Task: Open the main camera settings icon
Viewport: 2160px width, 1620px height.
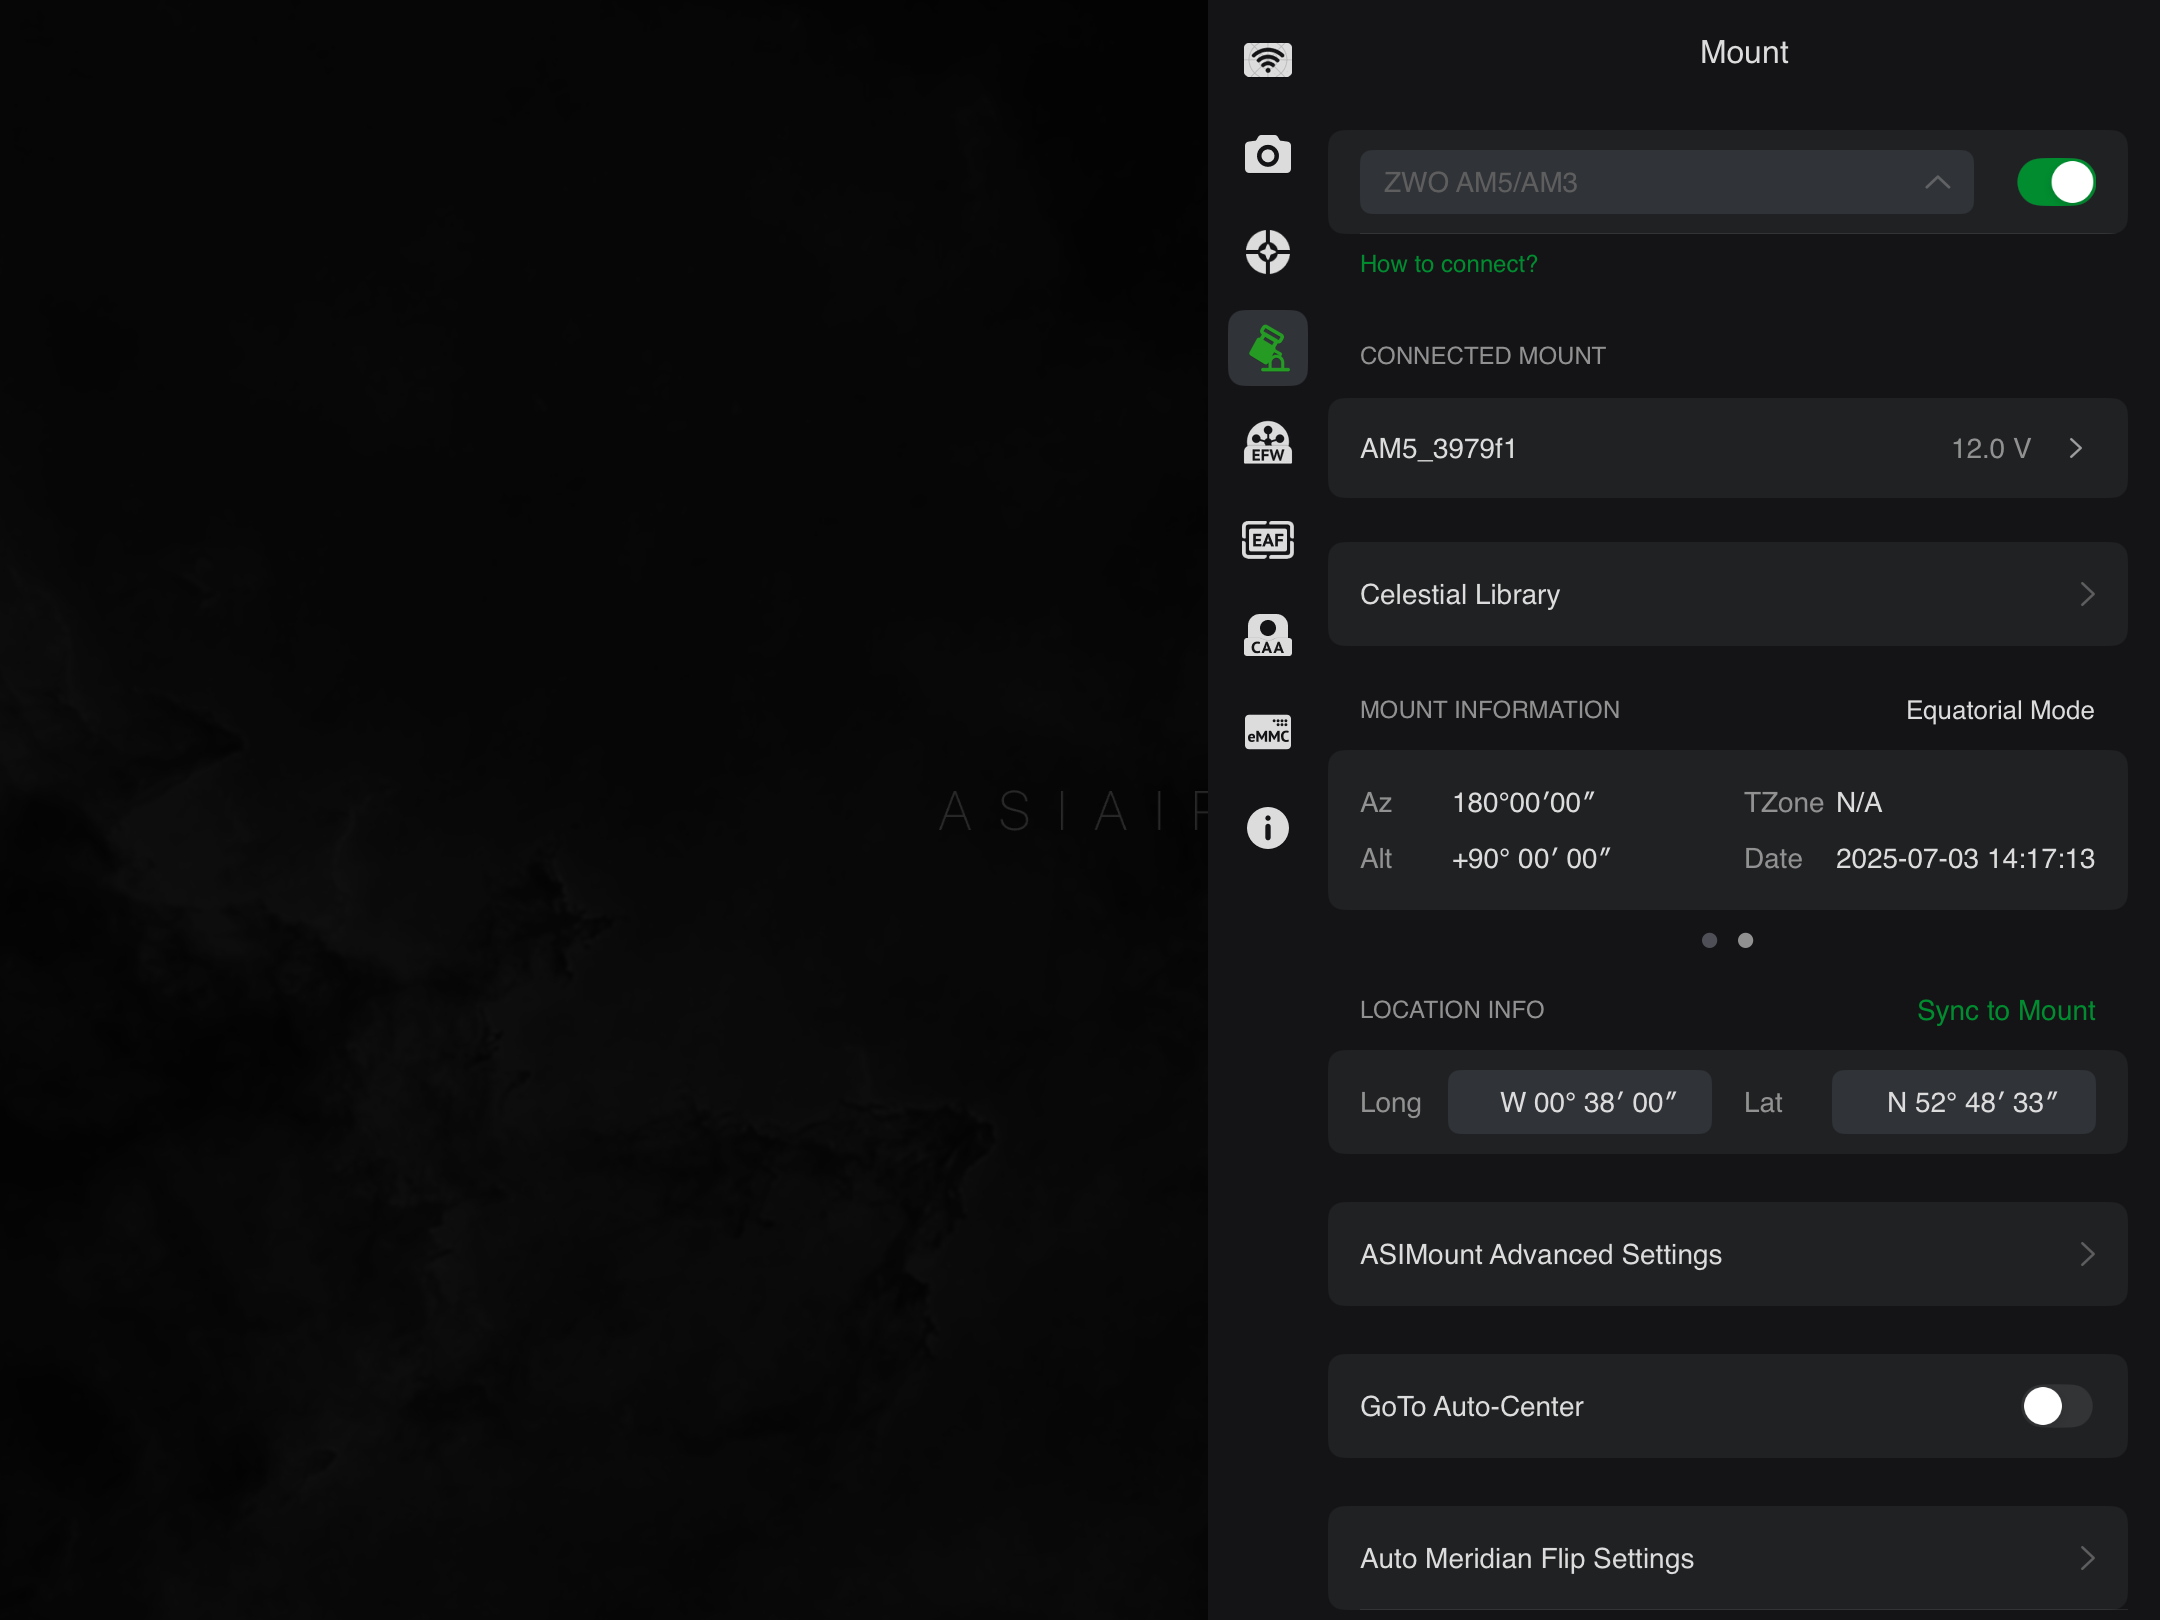Action: 1267,155
